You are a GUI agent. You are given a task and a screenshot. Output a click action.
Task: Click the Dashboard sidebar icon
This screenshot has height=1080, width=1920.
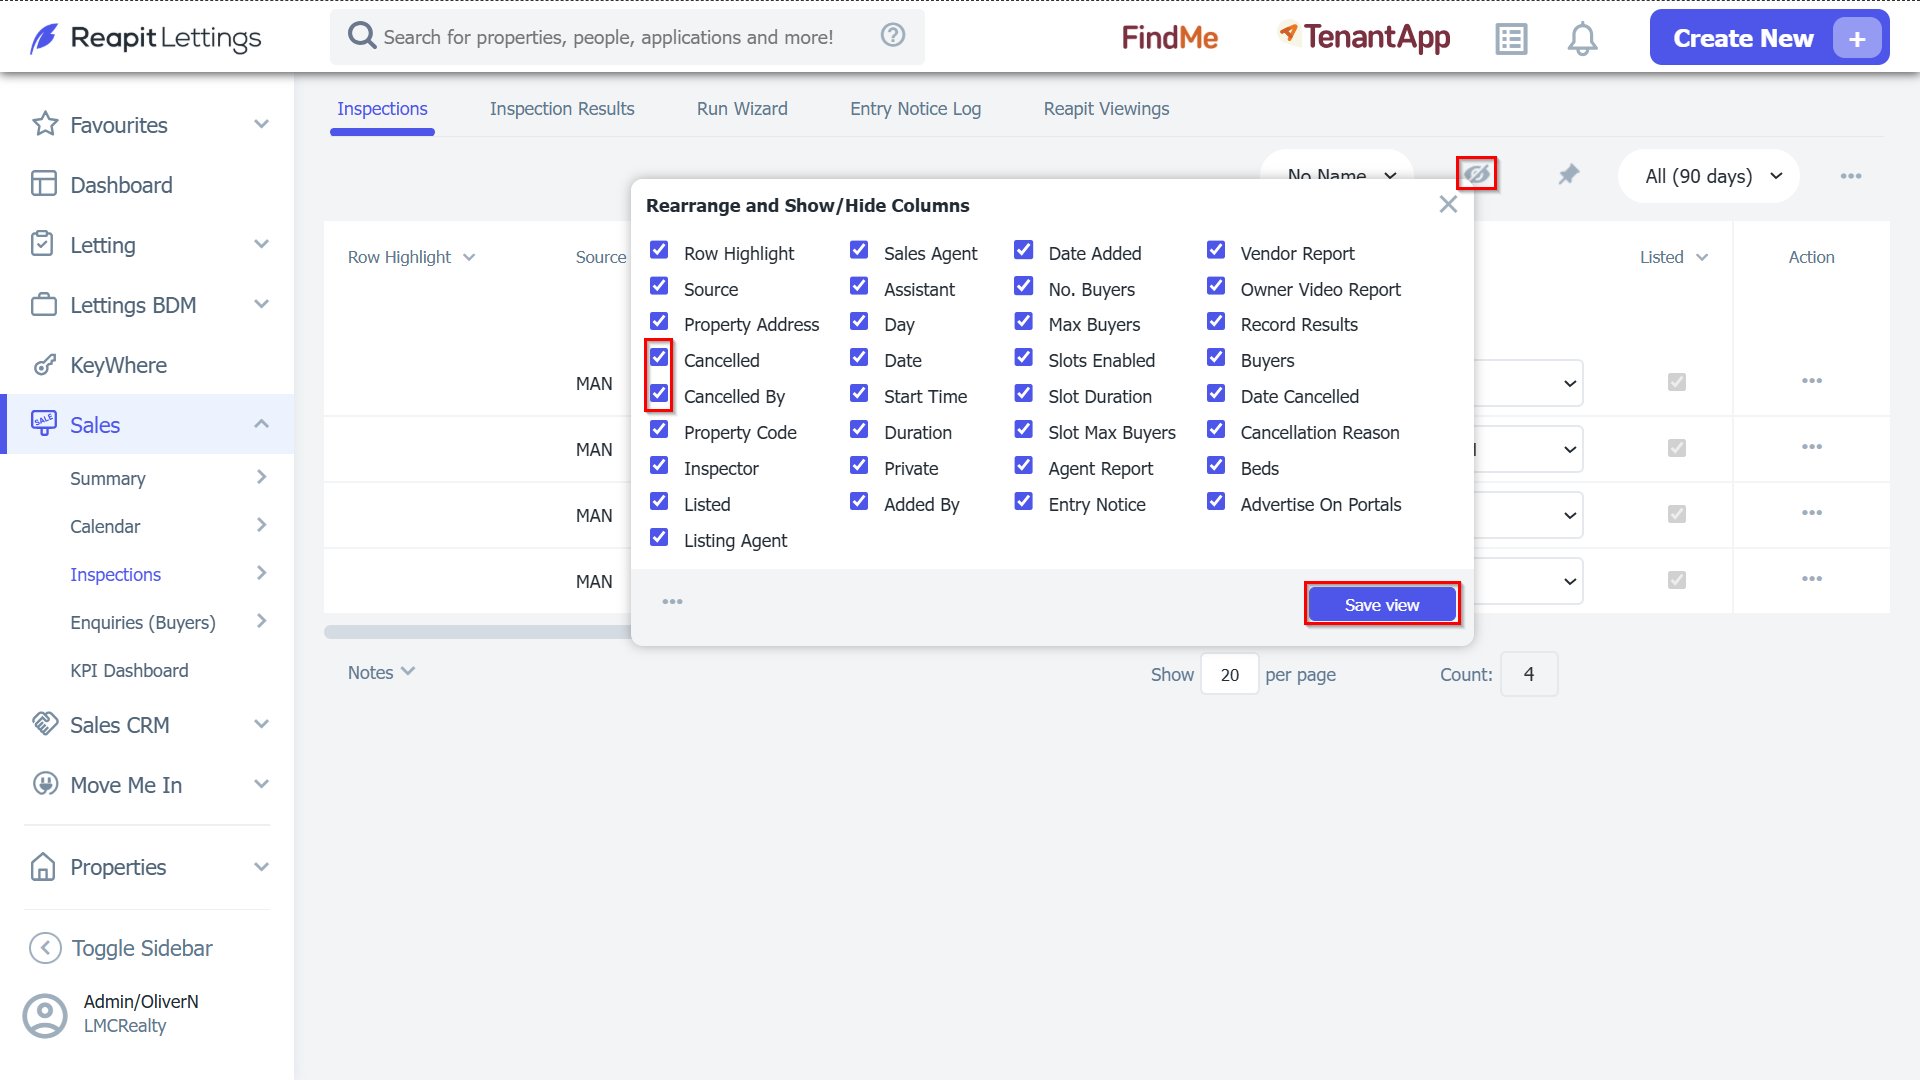tap(44, 184)
